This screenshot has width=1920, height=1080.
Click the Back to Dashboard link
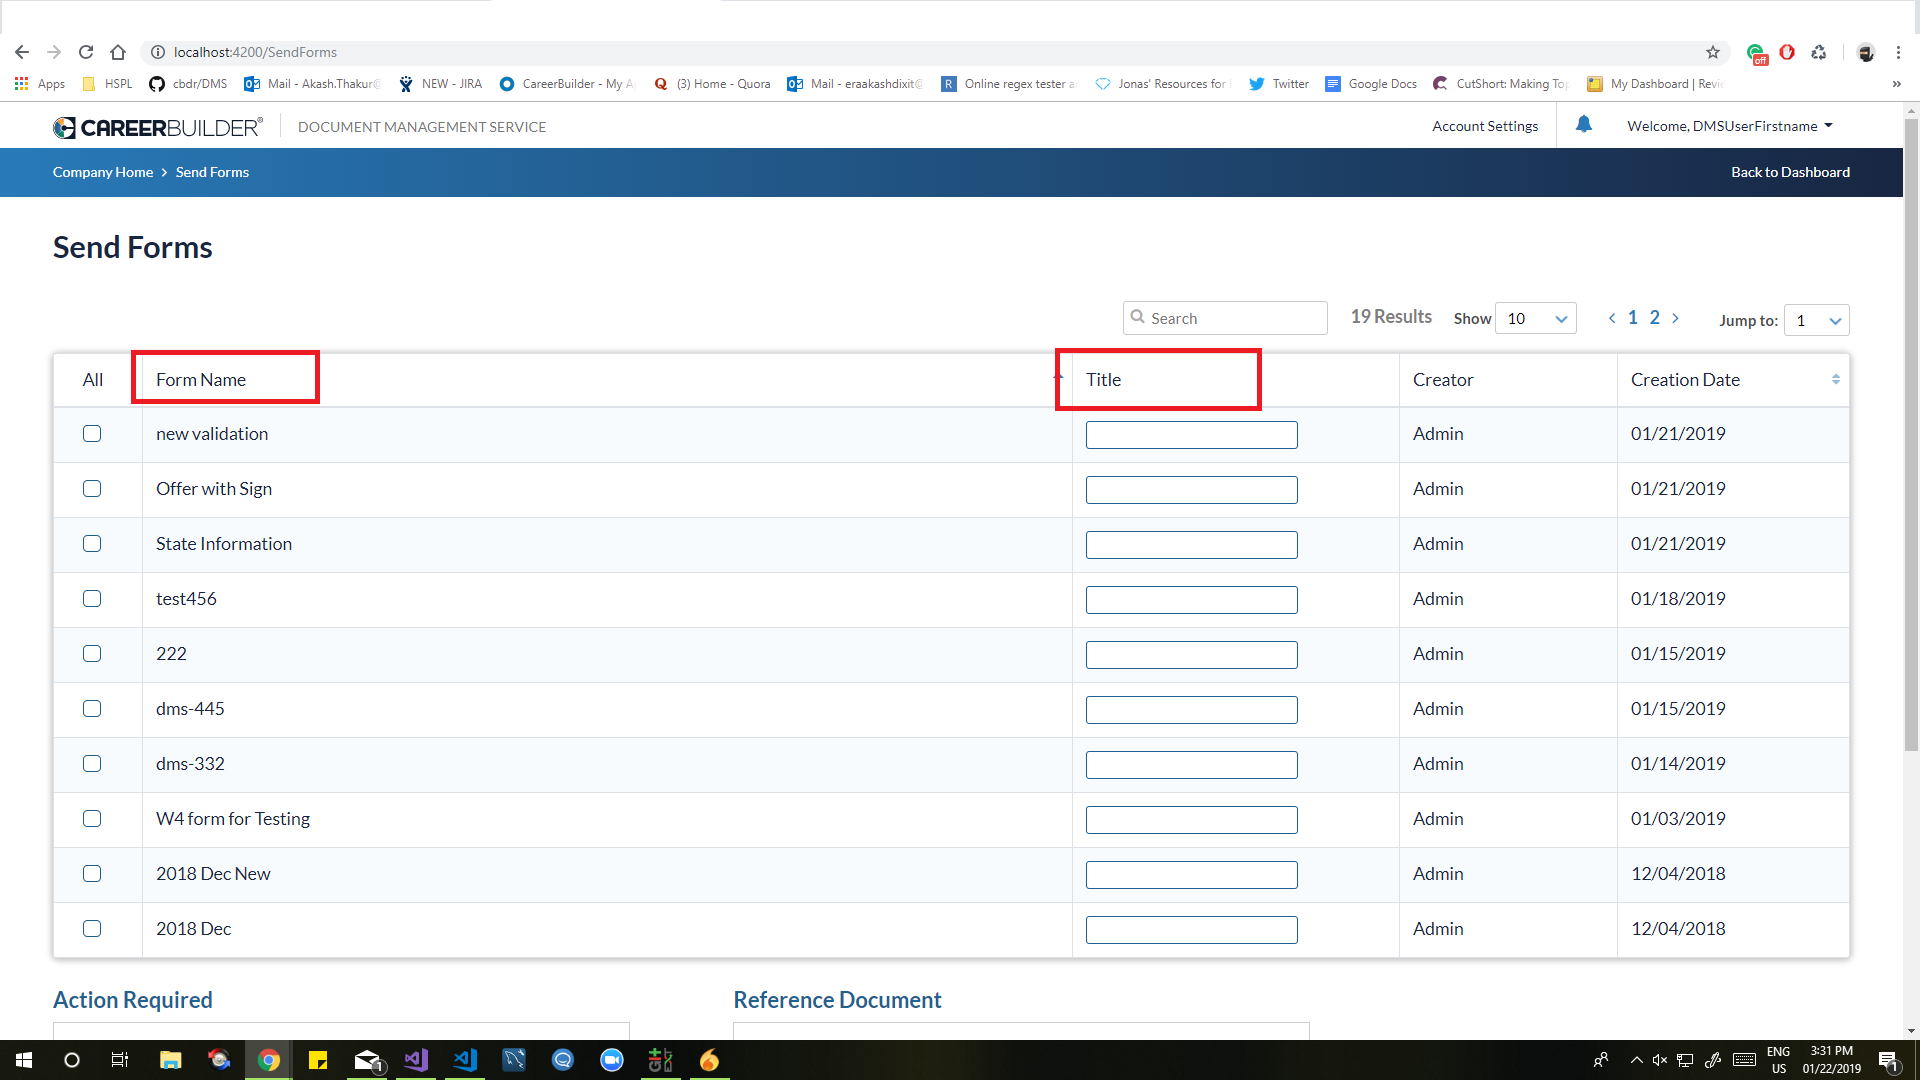[x=1790, y=172]
